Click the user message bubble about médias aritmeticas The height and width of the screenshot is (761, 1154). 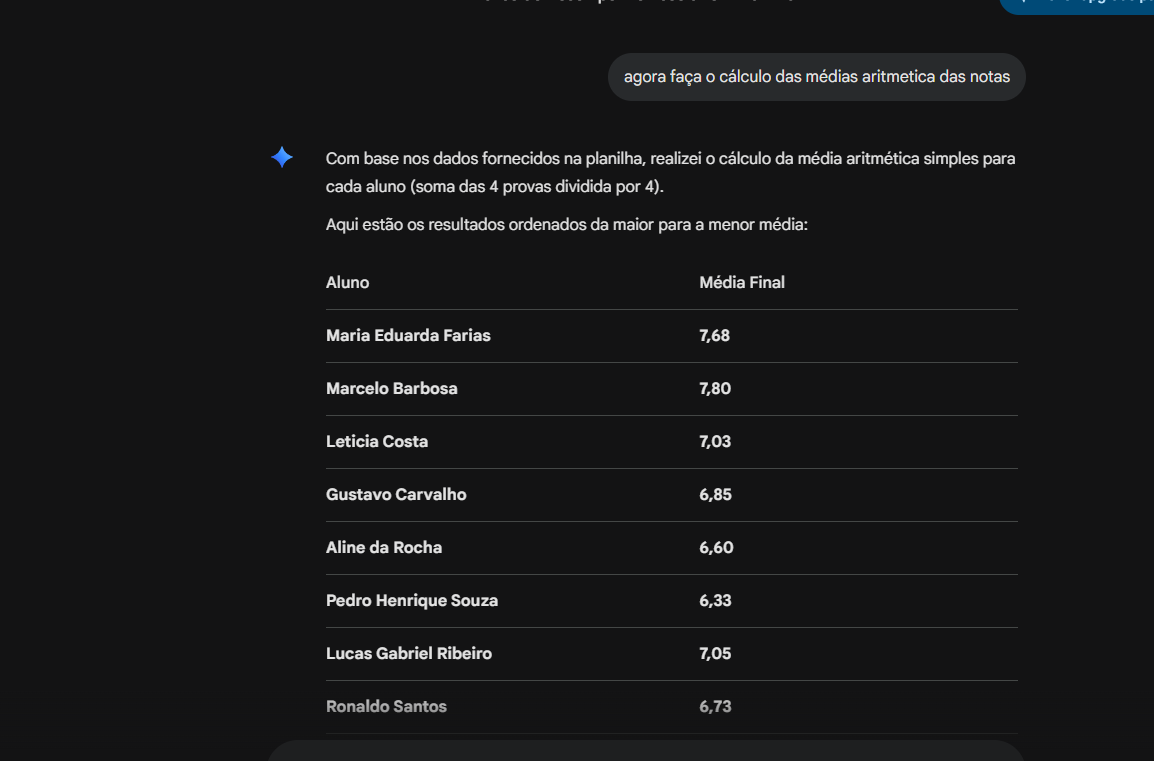pos(816,76)
